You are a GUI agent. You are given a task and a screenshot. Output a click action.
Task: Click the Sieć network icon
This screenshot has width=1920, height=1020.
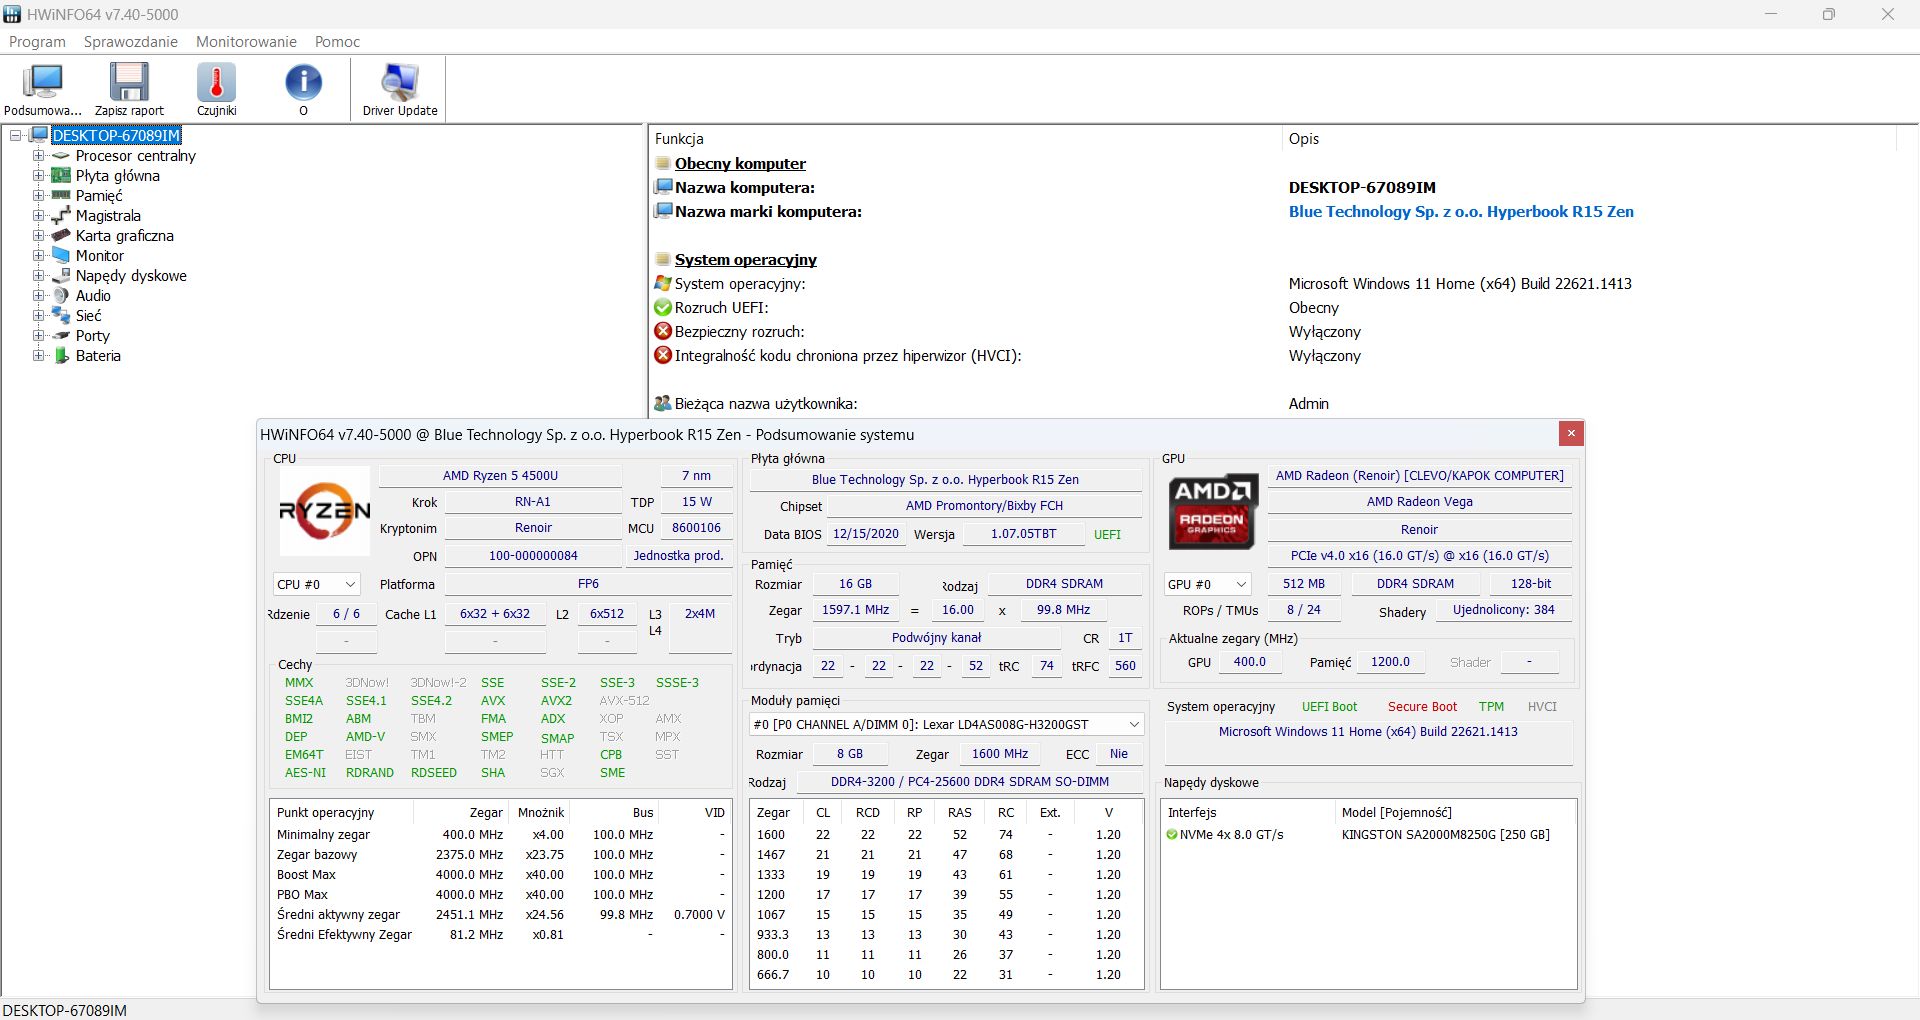pyautogui.click(x=61, y=316)
